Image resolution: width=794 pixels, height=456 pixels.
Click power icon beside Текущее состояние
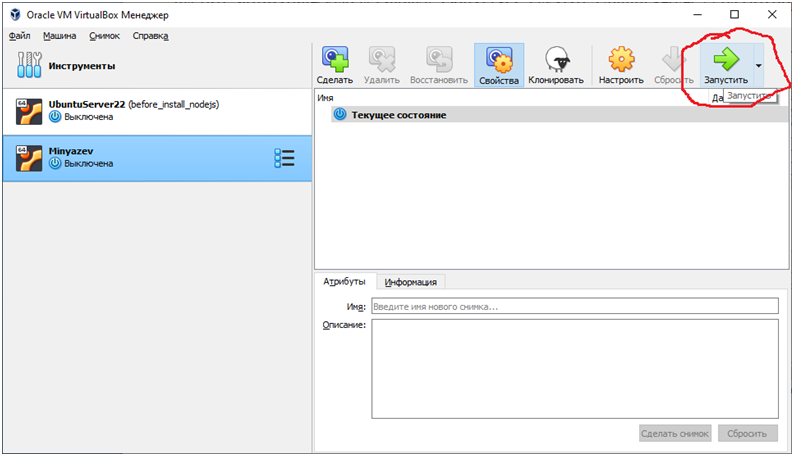pos(340,114)
